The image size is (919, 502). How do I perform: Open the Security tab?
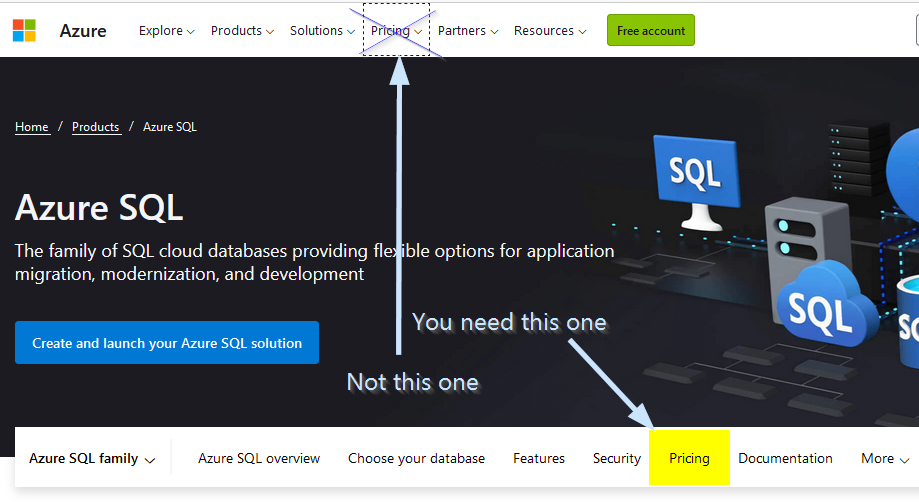[617, 459]
